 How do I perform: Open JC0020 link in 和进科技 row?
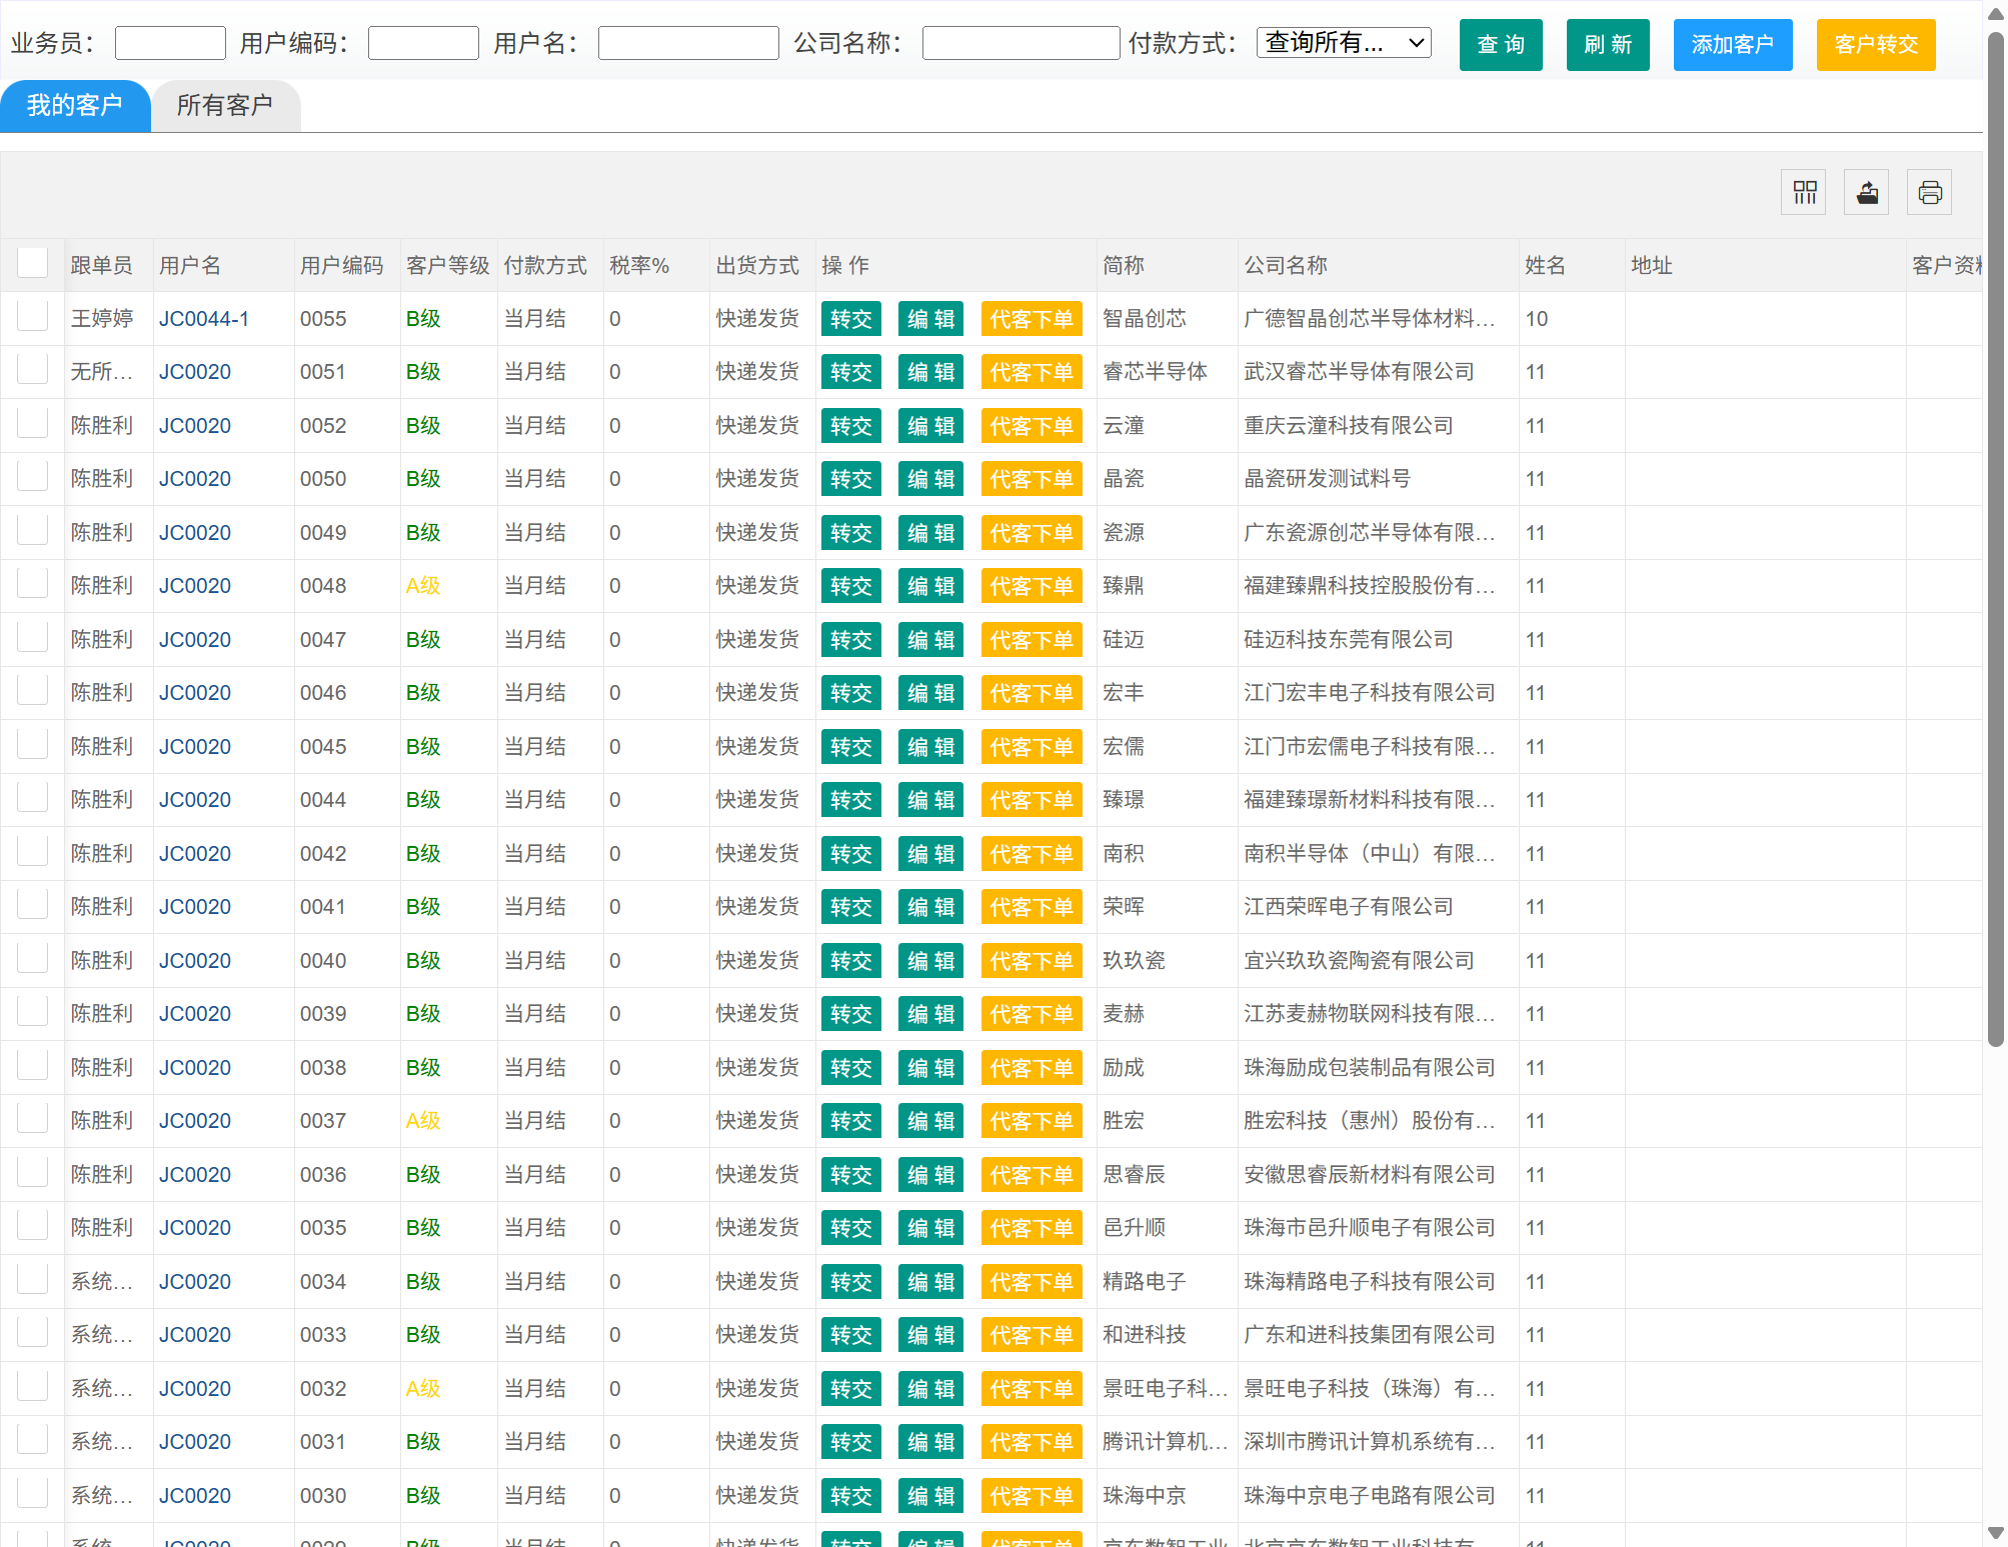pyautogui.click(x=195, y=1335)
